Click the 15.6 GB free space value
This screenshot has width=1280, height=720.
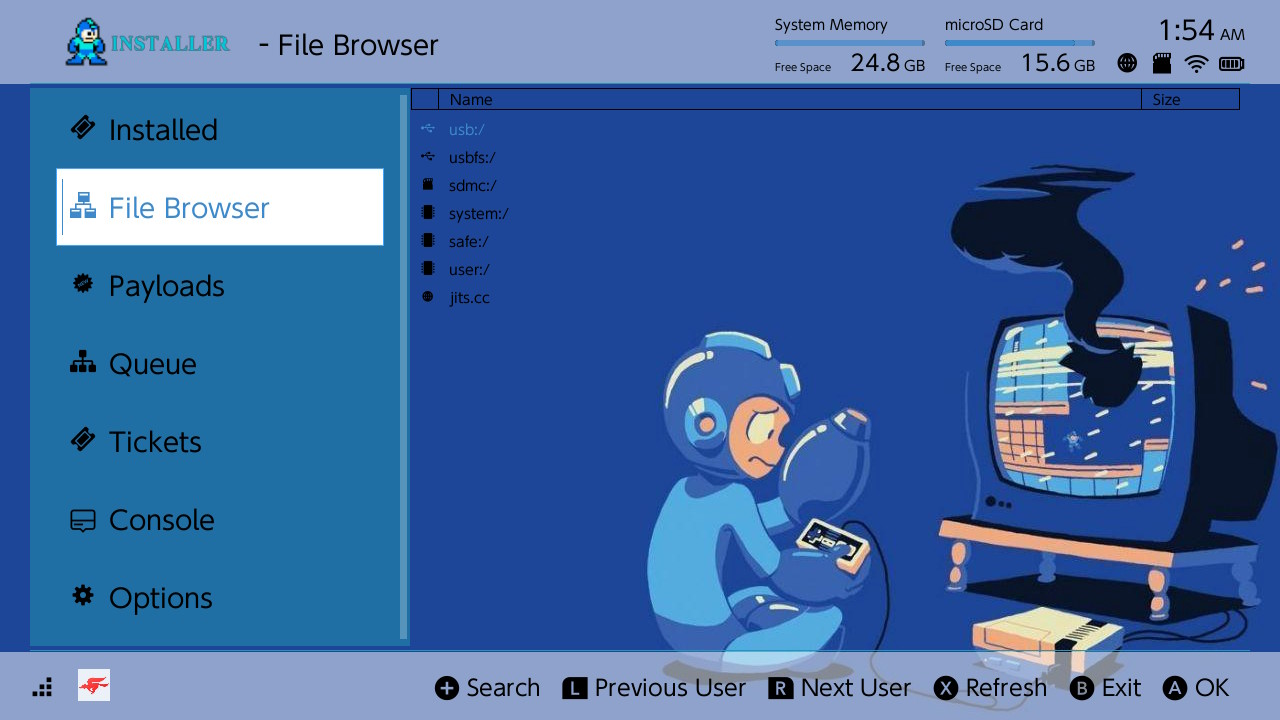(1058, 64)
